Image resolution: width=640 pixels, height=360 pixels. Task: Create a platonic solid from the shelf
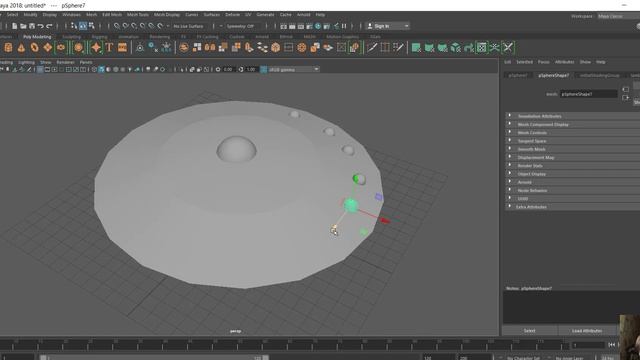tap(78, 47)
